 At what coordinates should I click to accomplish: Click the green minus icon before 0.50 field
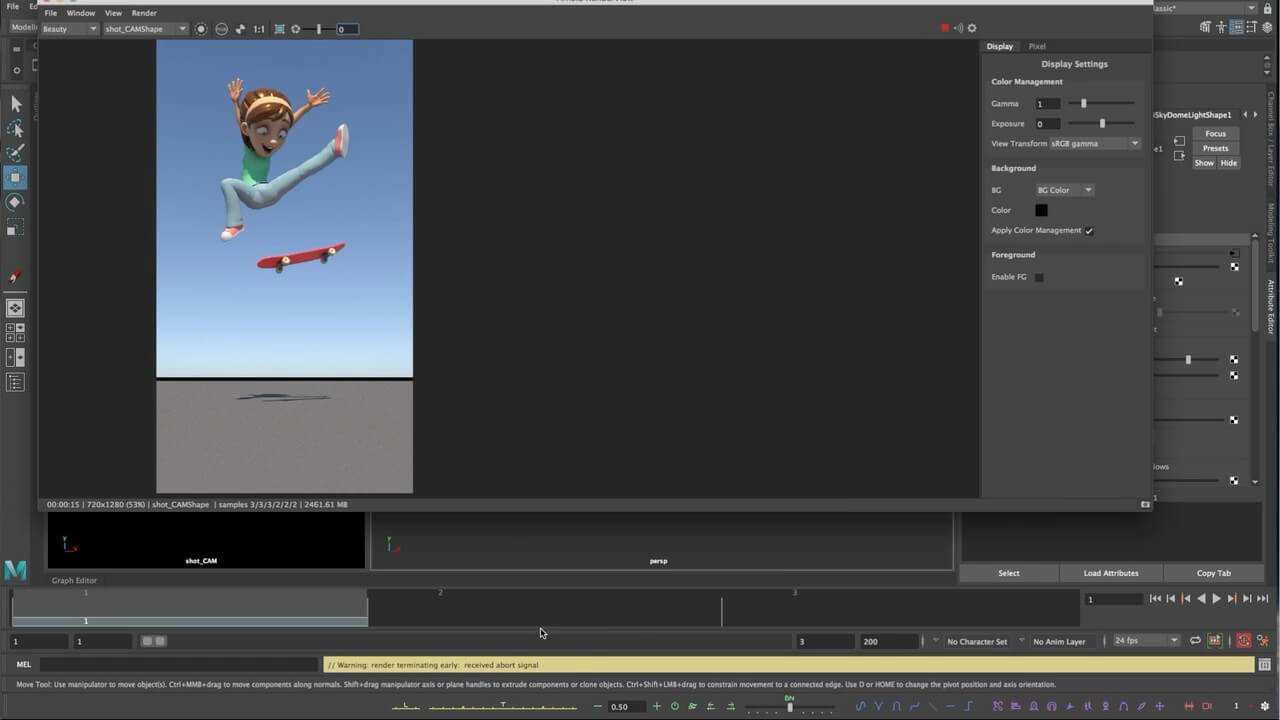tap(598, 706)
